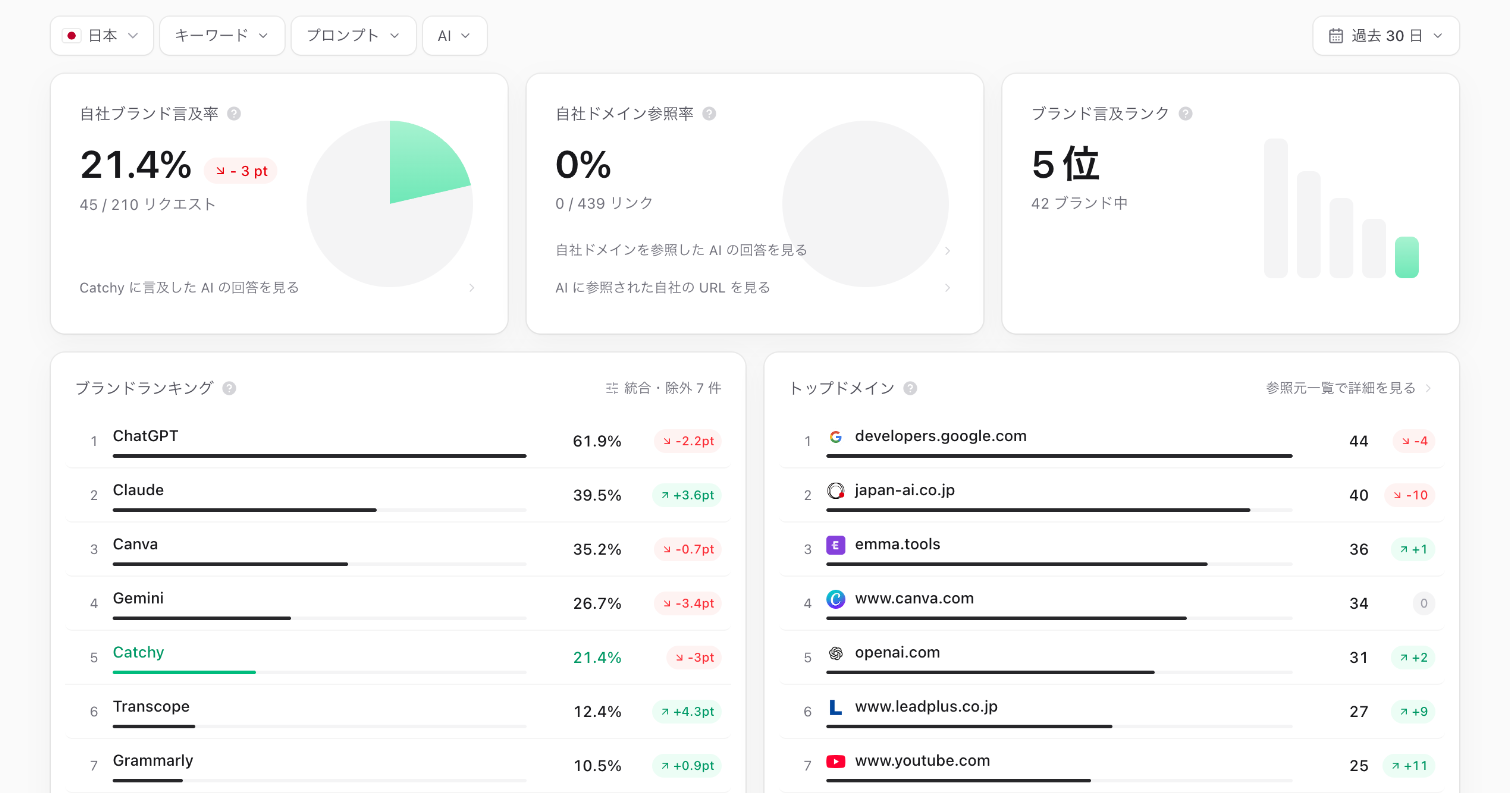Open 自社ドメインを参照した AI の回答を見る link
The image size is (1510, 793).
pyautogui.click(x=754, y=250)
